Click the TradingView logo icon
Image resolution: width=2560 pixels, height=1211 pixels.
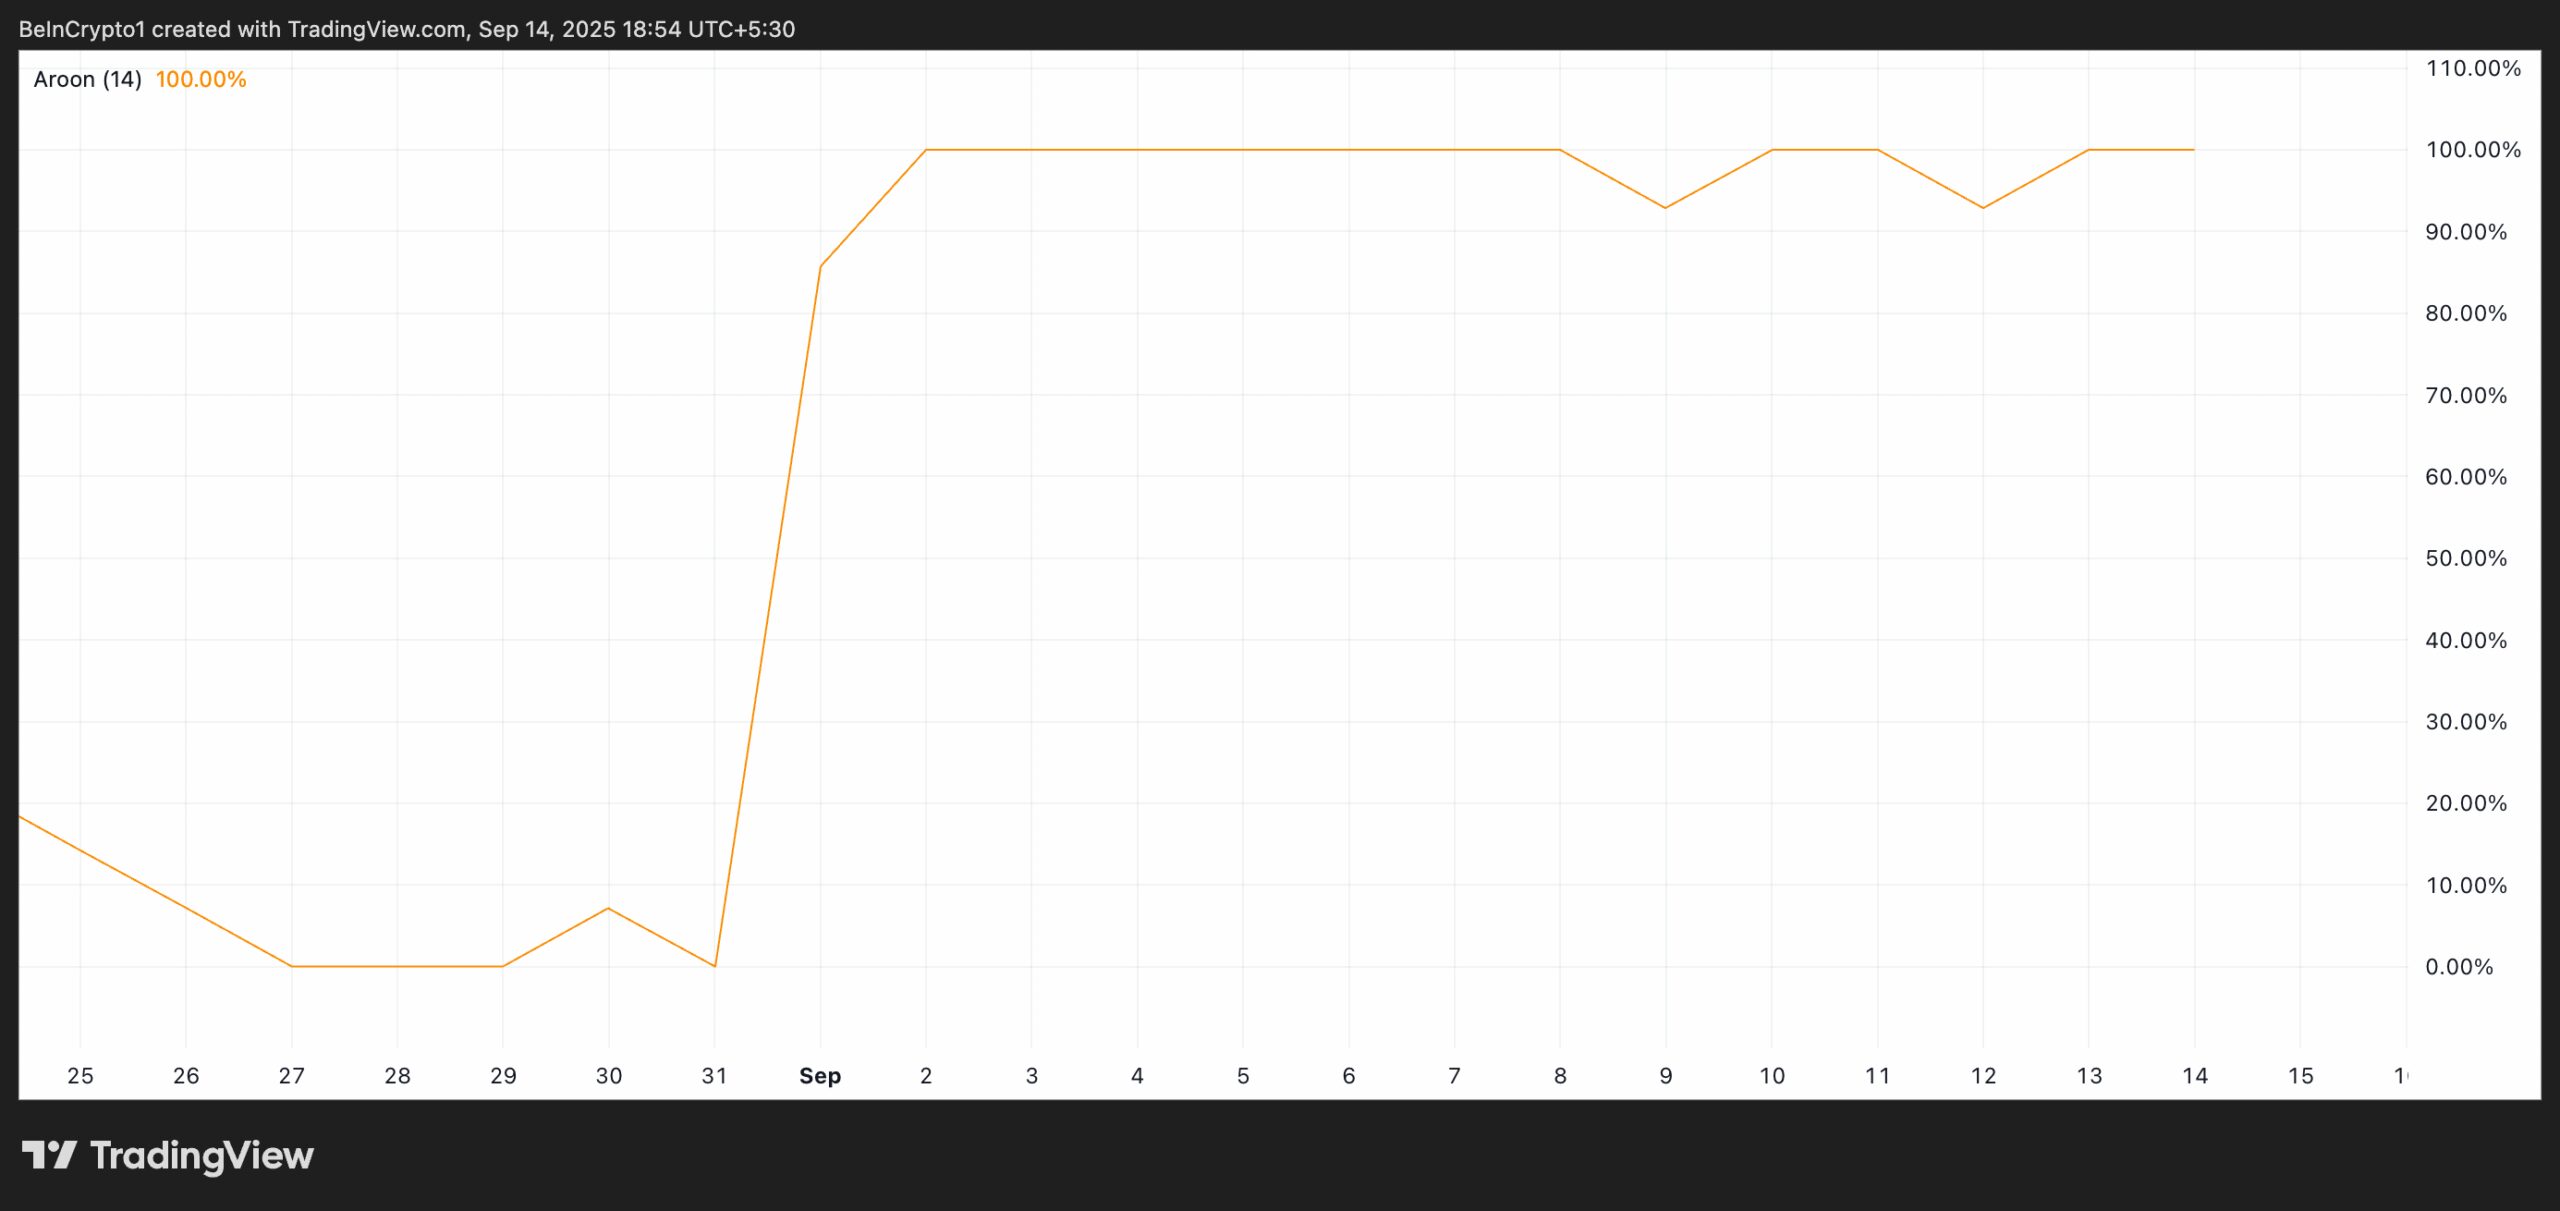pyautogui.click(x=48, y=1155)
